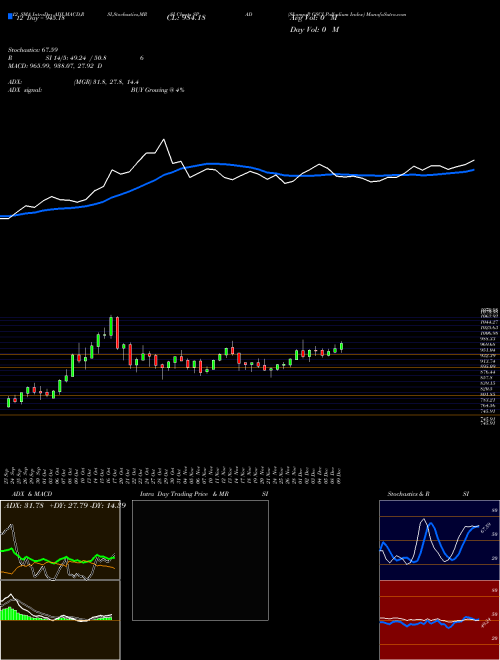Image resolution: width=500 pixels, height=660 pixels.
Task: Select the 'Stochastics: 67.59' reading
Action: click(32, 50)
